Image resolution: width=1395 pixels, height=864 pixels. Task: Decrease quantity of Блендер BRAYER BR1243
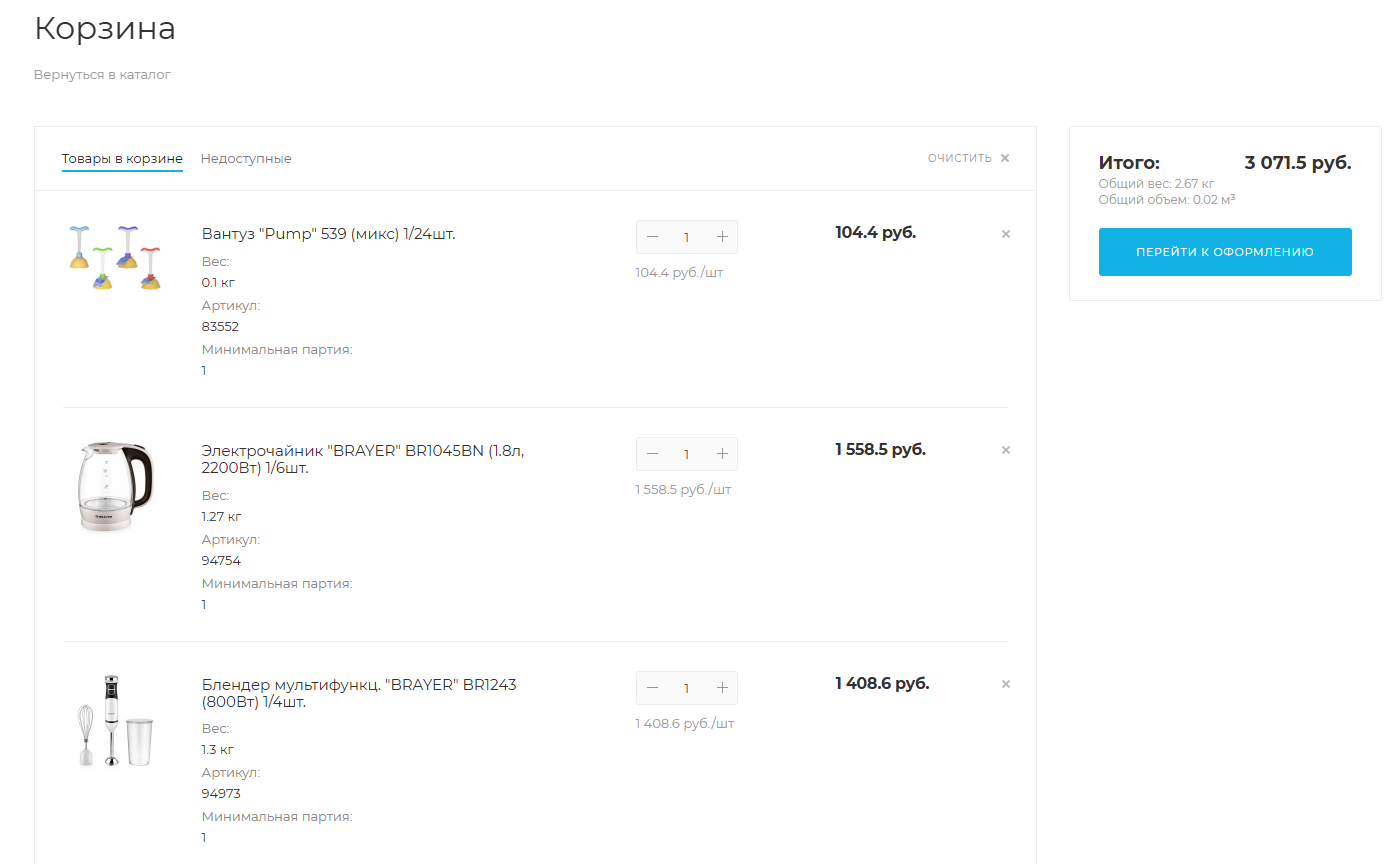pos(653,688)
